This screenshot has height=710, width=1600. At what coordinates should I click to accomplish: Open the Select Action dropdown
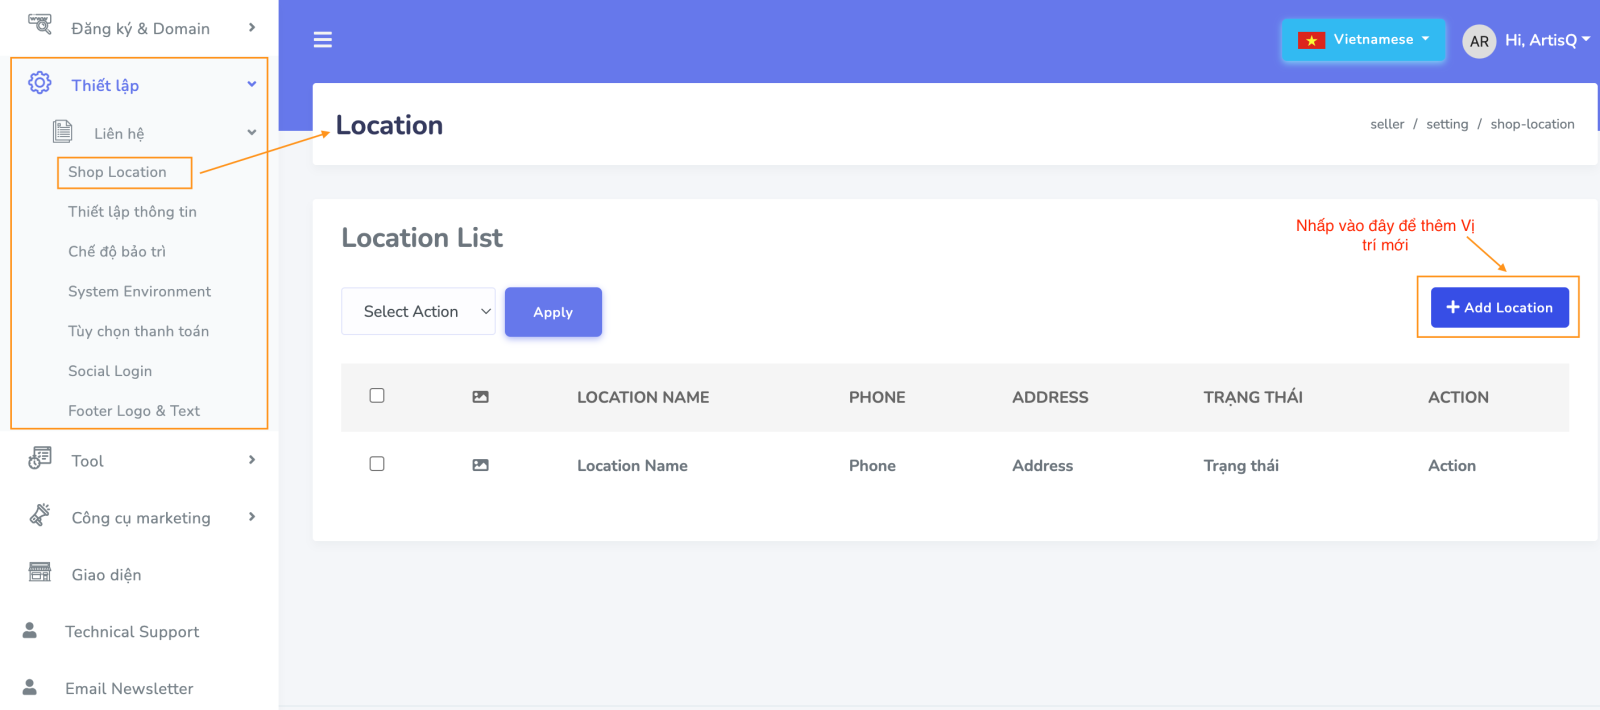tap(418, 312)
